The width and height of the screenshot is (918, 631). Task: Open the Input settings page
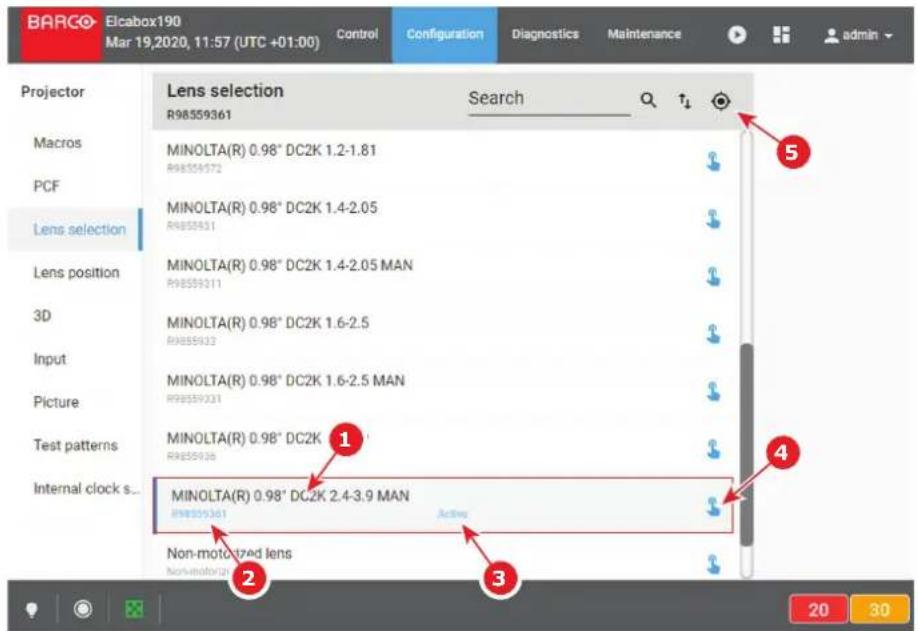click(x=50, y=359)
